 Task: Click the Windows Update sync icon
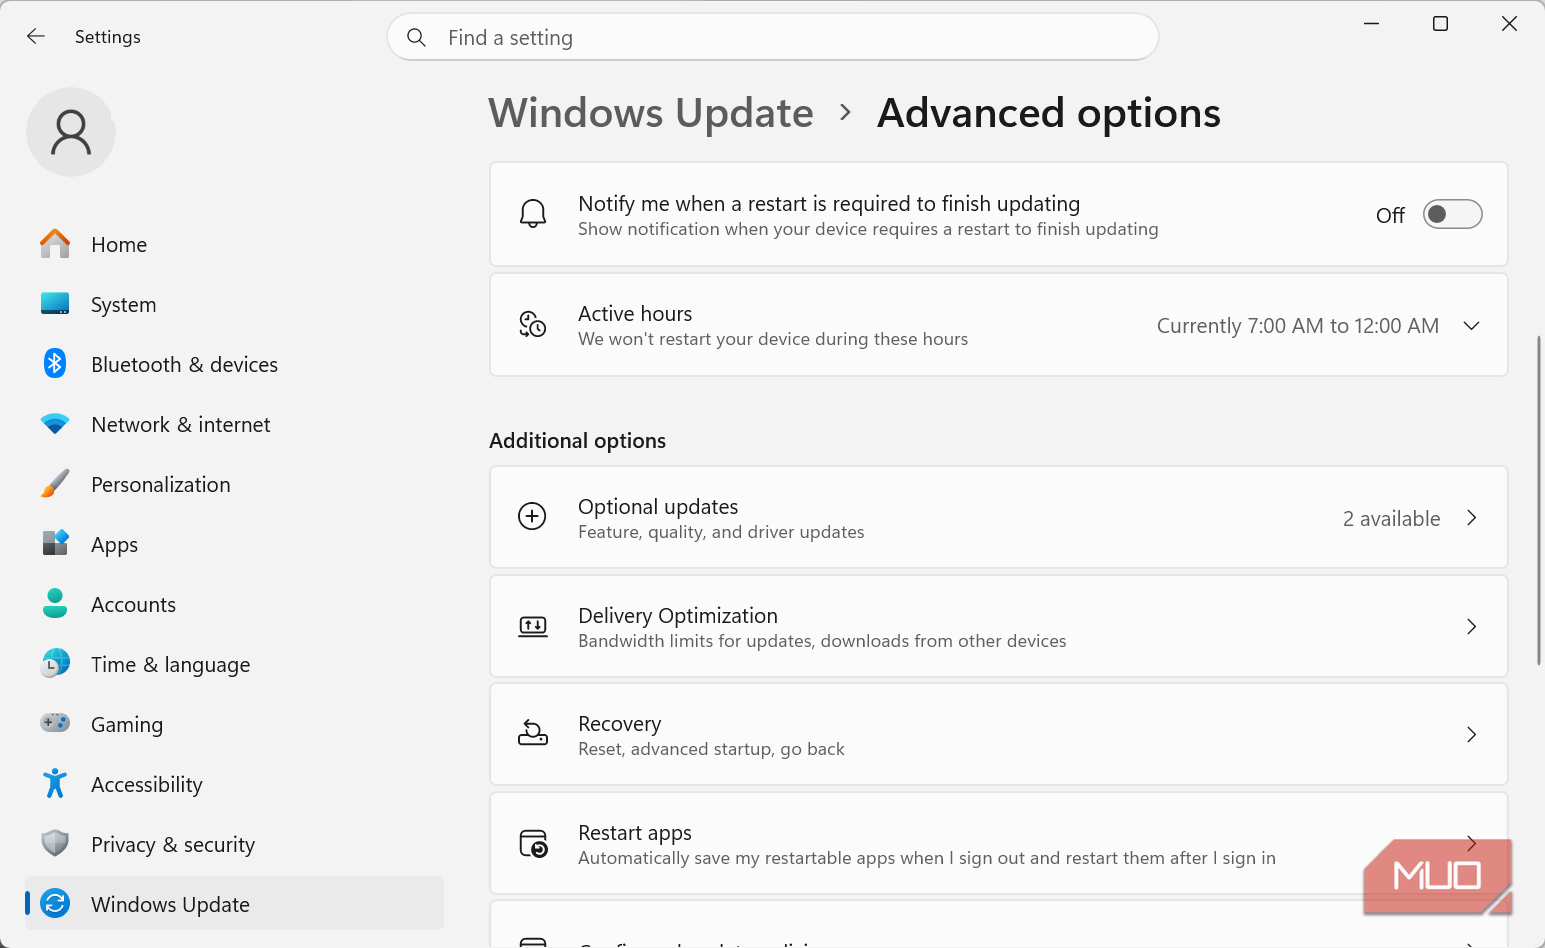click(55, 903)
